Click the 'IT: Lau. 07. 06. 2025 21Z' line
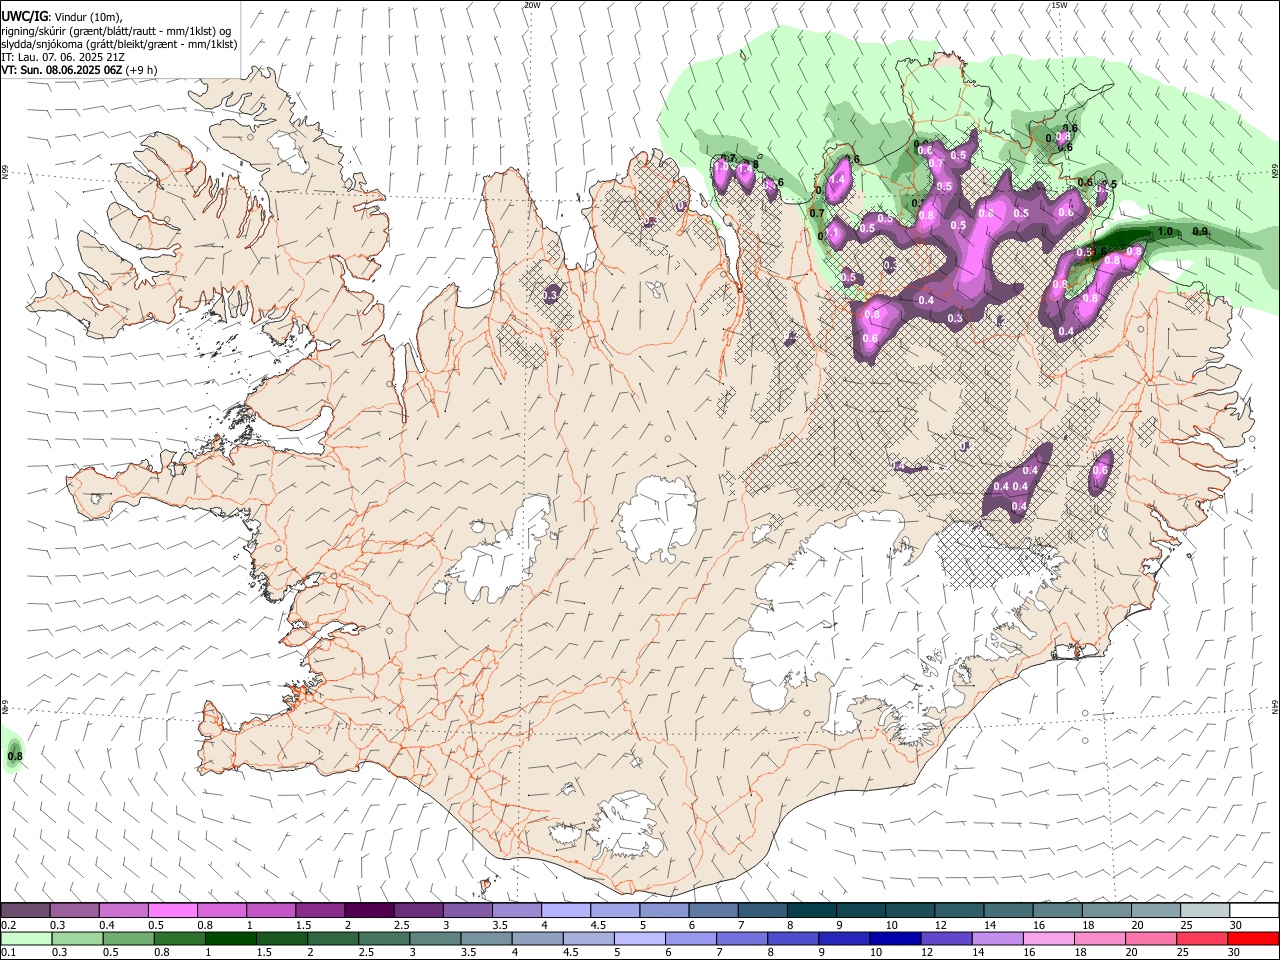Image resolution: width=1280 pixels, height=960 pixels. coord(63,57)
